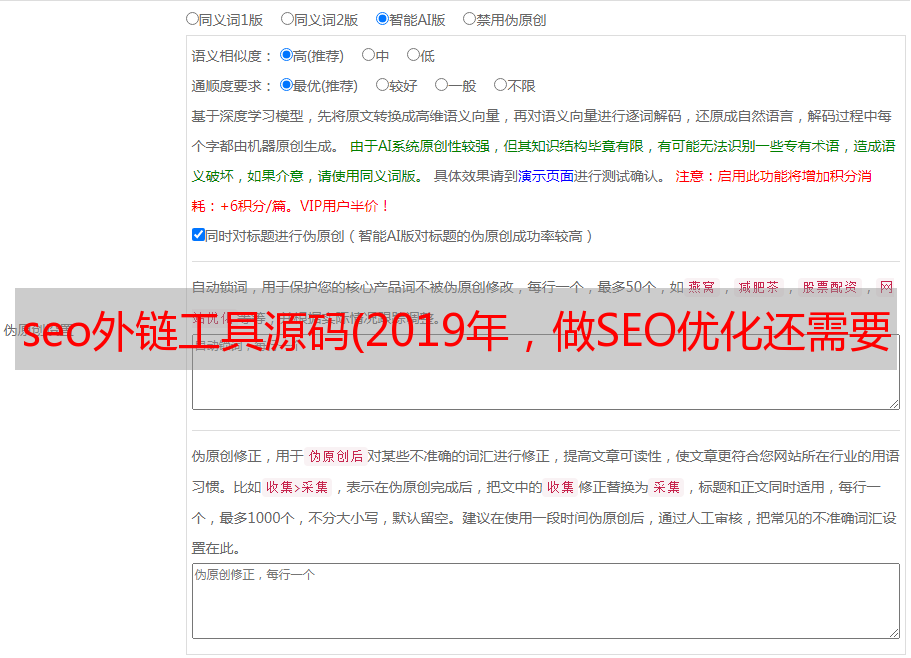Click into the 伪原创修正 text area
The height and width of the screenshot is (658, 911).
click(x=546, y=601)
